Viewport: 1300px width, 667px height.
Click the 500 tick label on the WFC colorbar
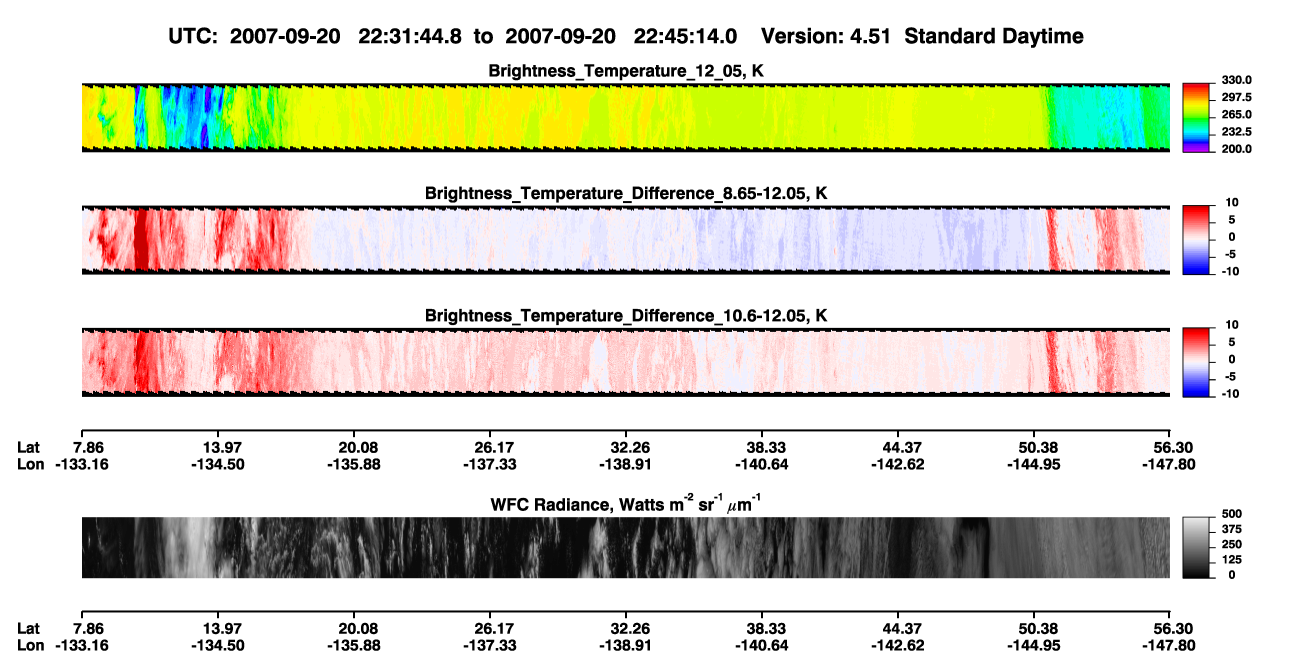[x=1233, y=514]
